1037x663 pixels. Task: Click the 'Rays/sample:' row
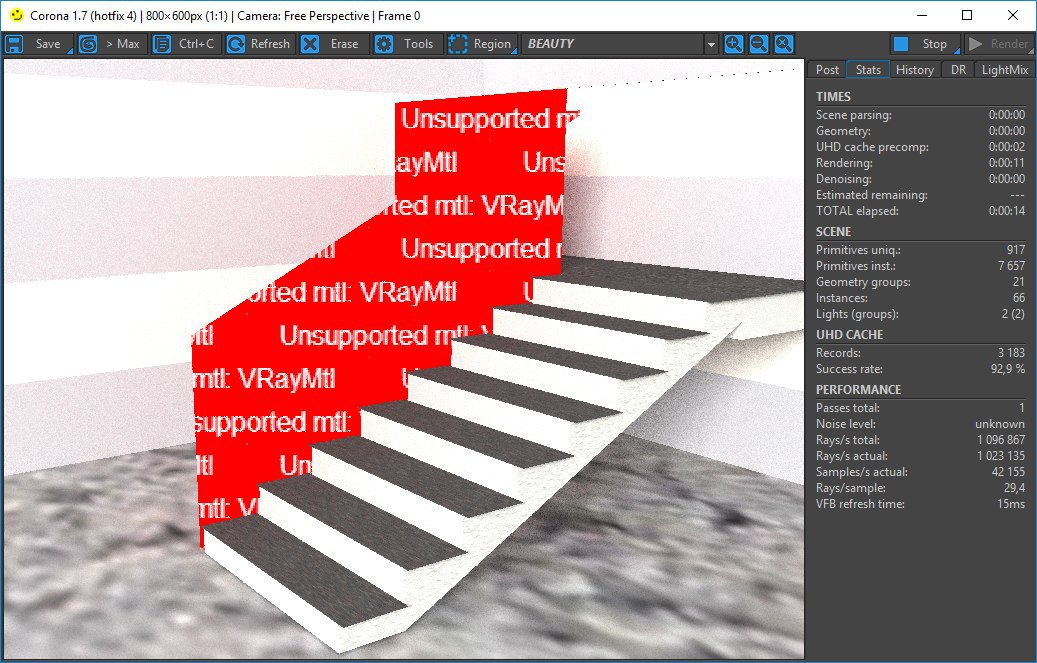pos(920,488)
